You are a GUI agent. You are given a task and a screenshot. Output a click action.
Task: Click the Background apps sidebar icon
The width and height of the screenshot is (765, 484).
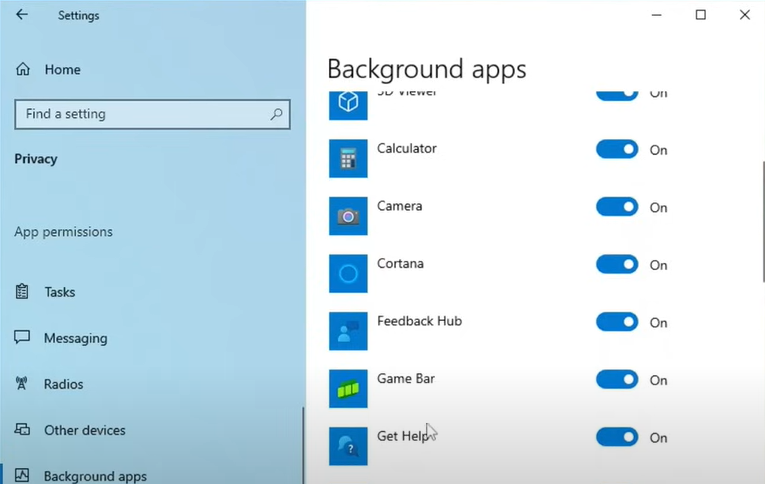[22, 475]
